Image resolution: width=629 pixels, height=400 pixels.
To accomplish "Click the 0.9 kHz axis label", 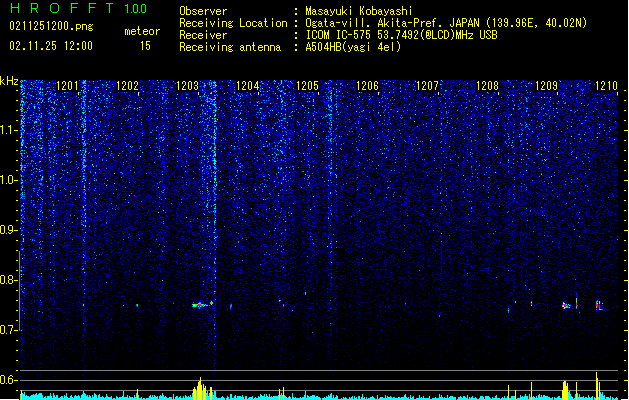I will [8, 230].
